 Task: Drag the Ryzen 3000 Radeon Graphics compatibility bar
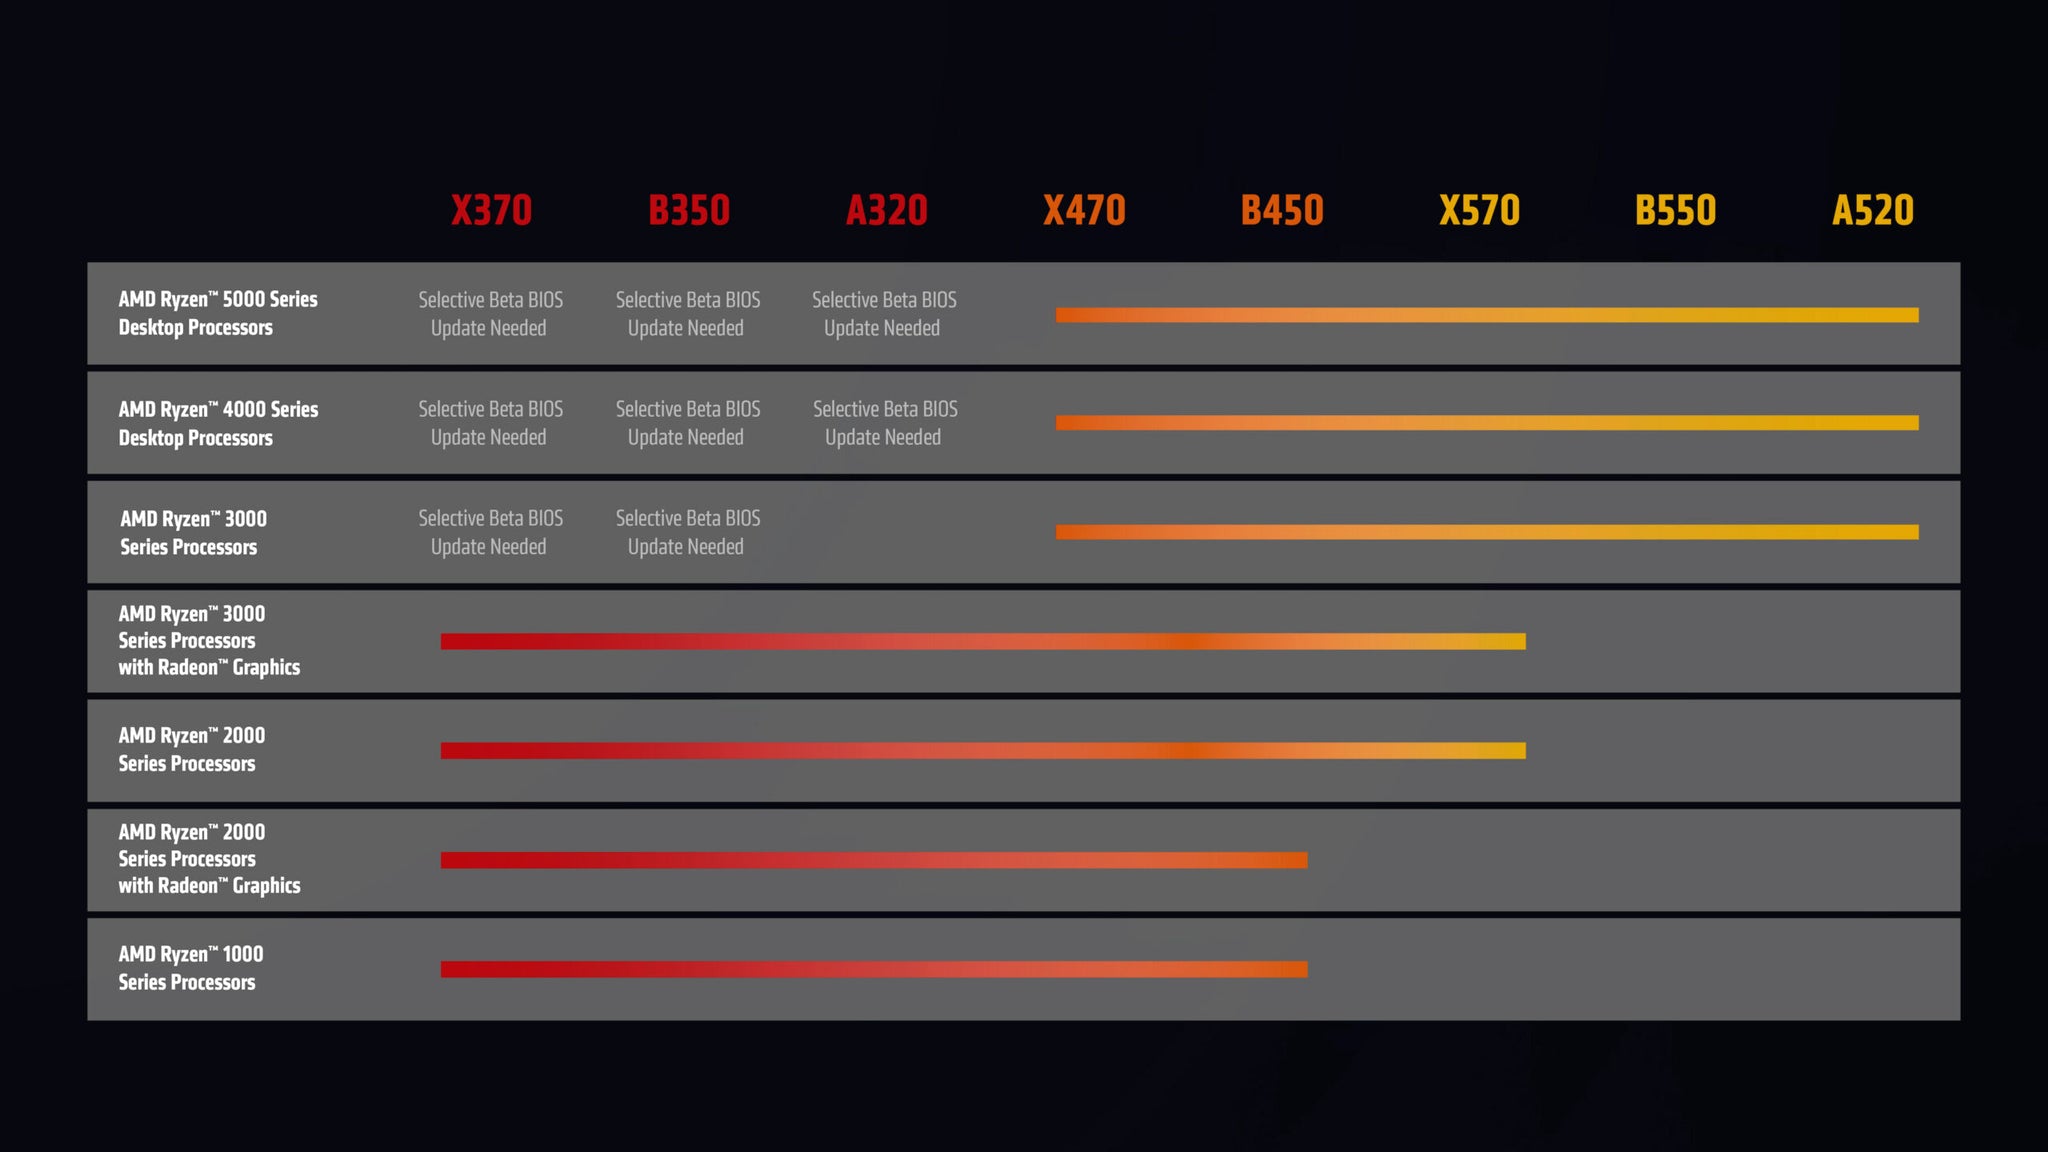coord(980,641)
